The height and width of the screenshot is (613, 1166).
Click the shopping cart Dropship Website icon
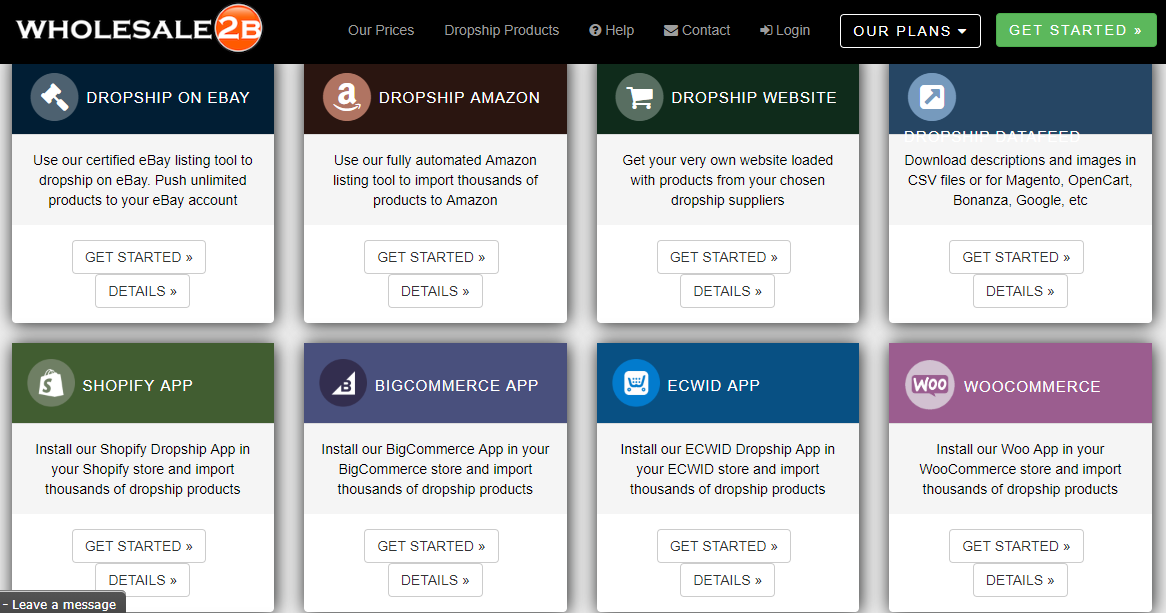(x=639, y=97)
